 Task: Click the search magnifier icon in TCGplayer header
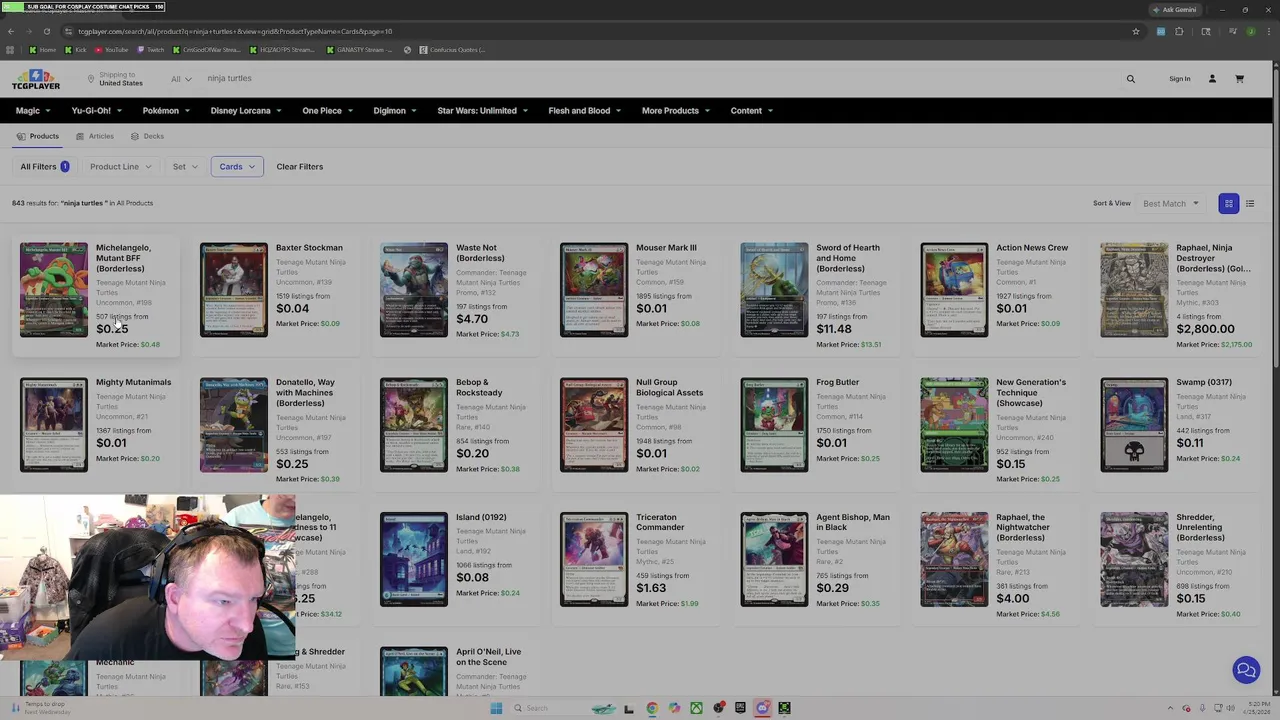coord(1131,79)
